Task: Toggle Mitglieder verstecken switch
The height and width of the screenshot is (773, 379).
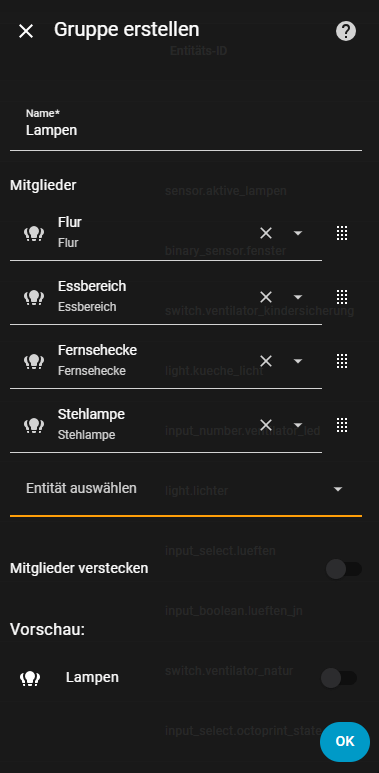Action: point(344,569)
